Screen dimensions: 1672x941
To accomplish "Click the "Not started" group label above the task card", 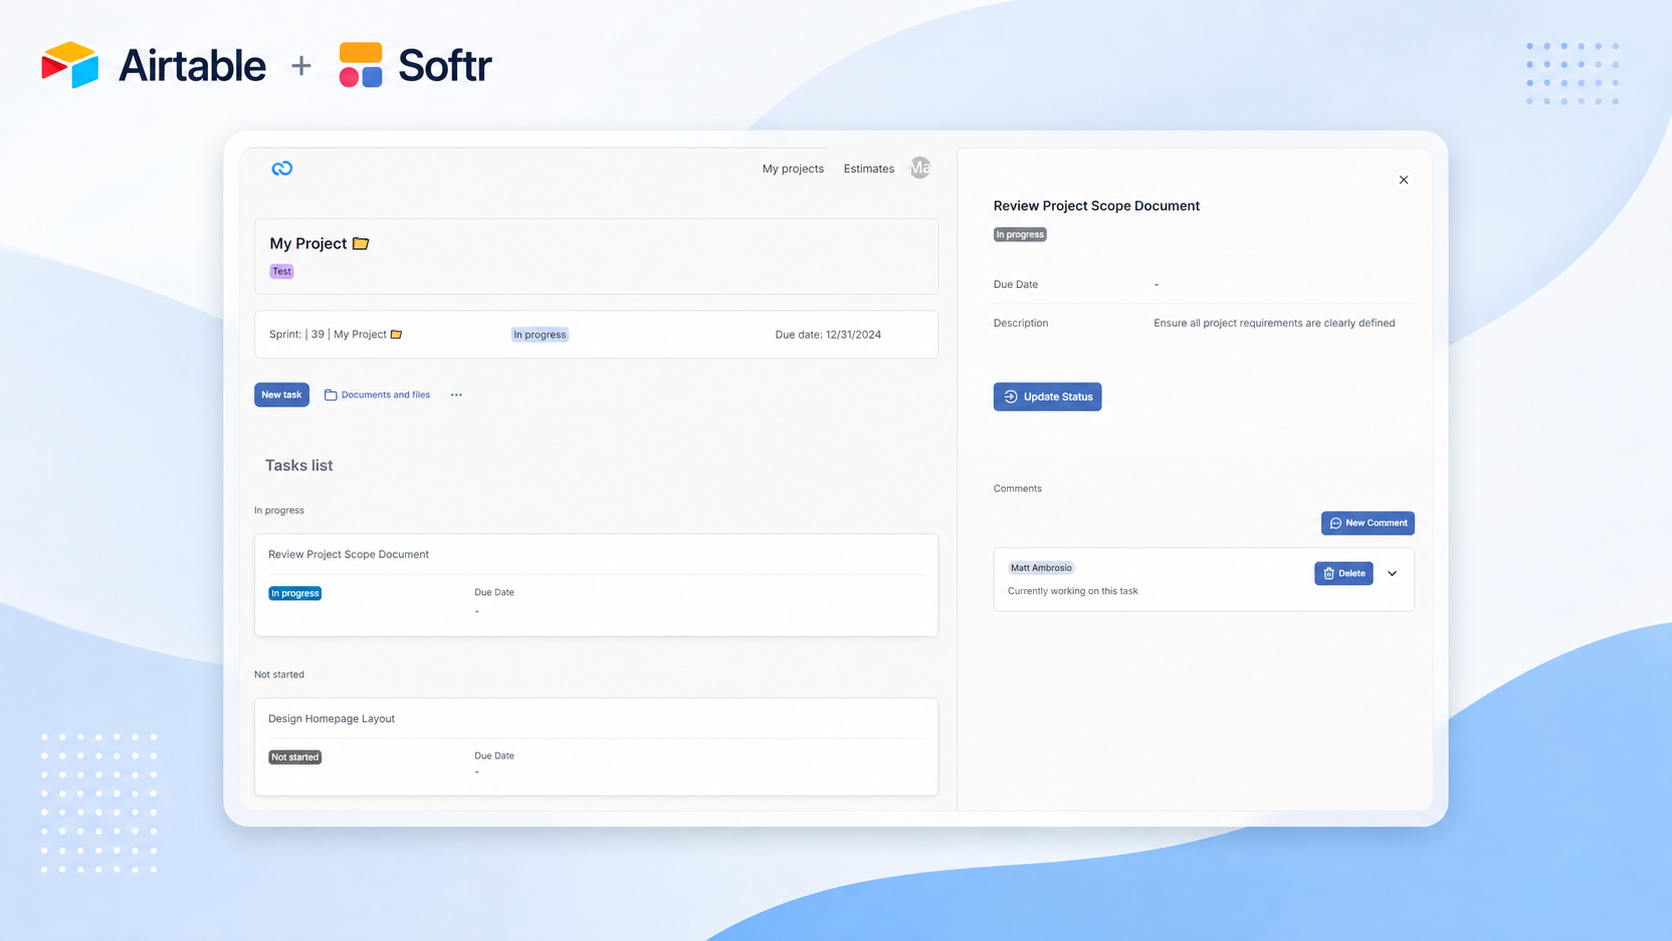I will tap(279, 675).
